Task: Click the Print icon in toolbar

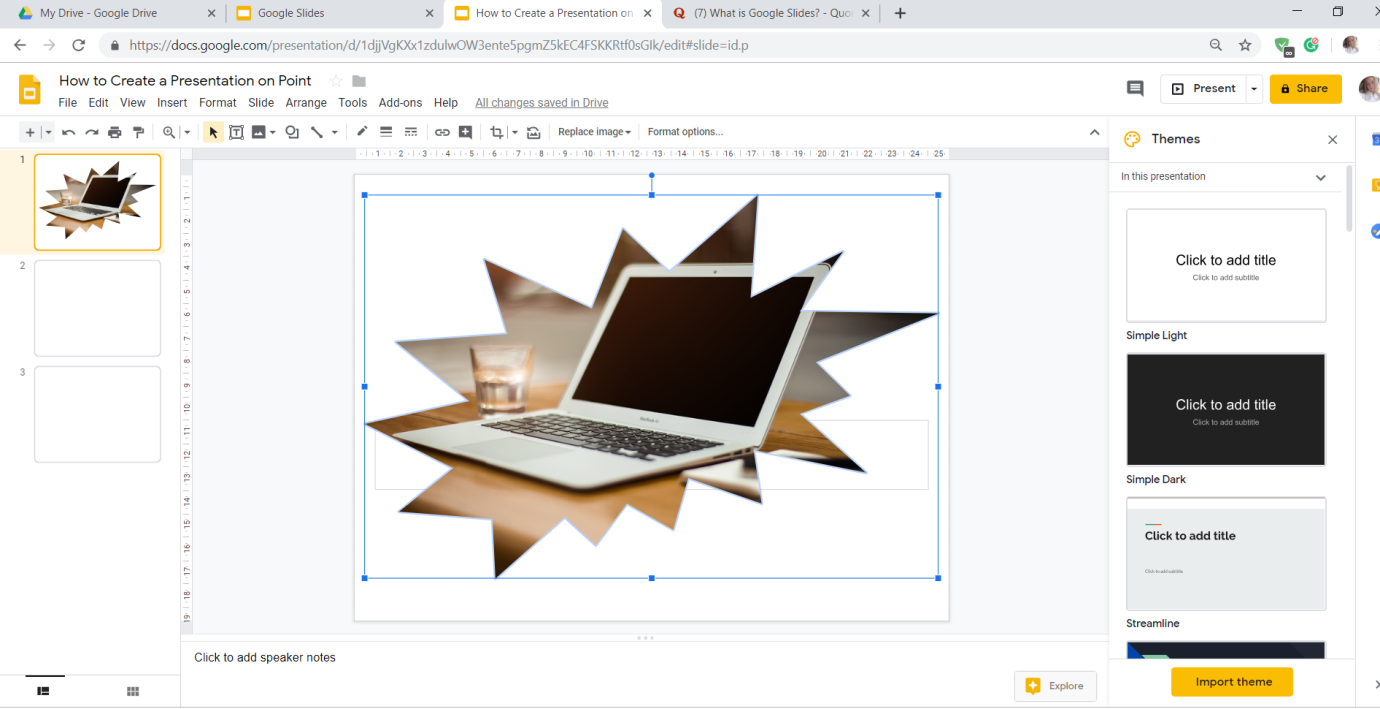Action: (x=115, y=132)
